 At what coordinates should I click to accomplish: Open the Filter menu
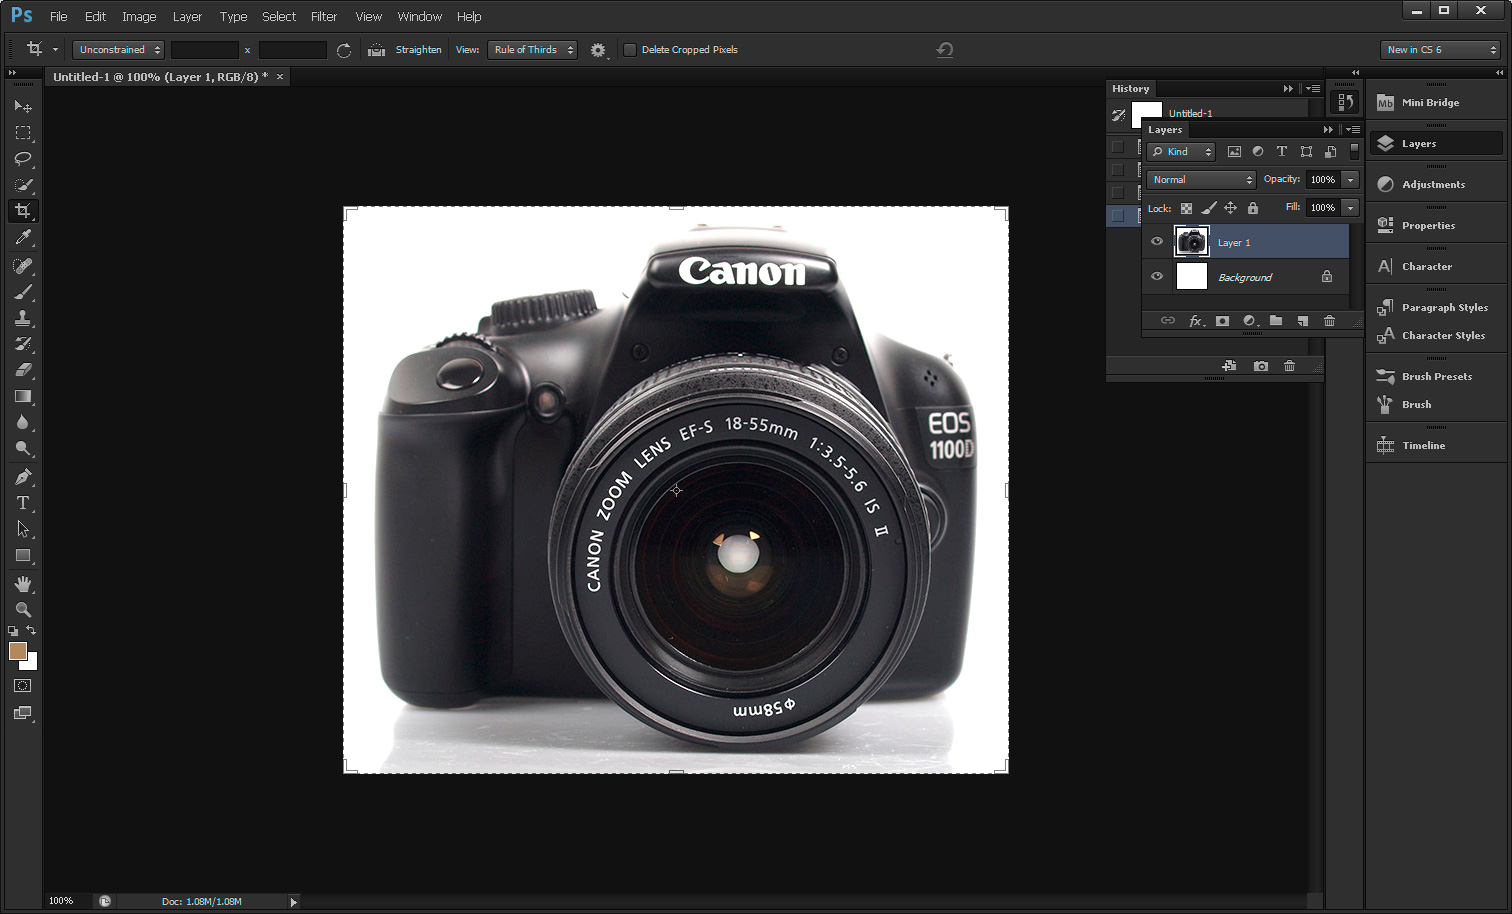[x=323, y=16]
